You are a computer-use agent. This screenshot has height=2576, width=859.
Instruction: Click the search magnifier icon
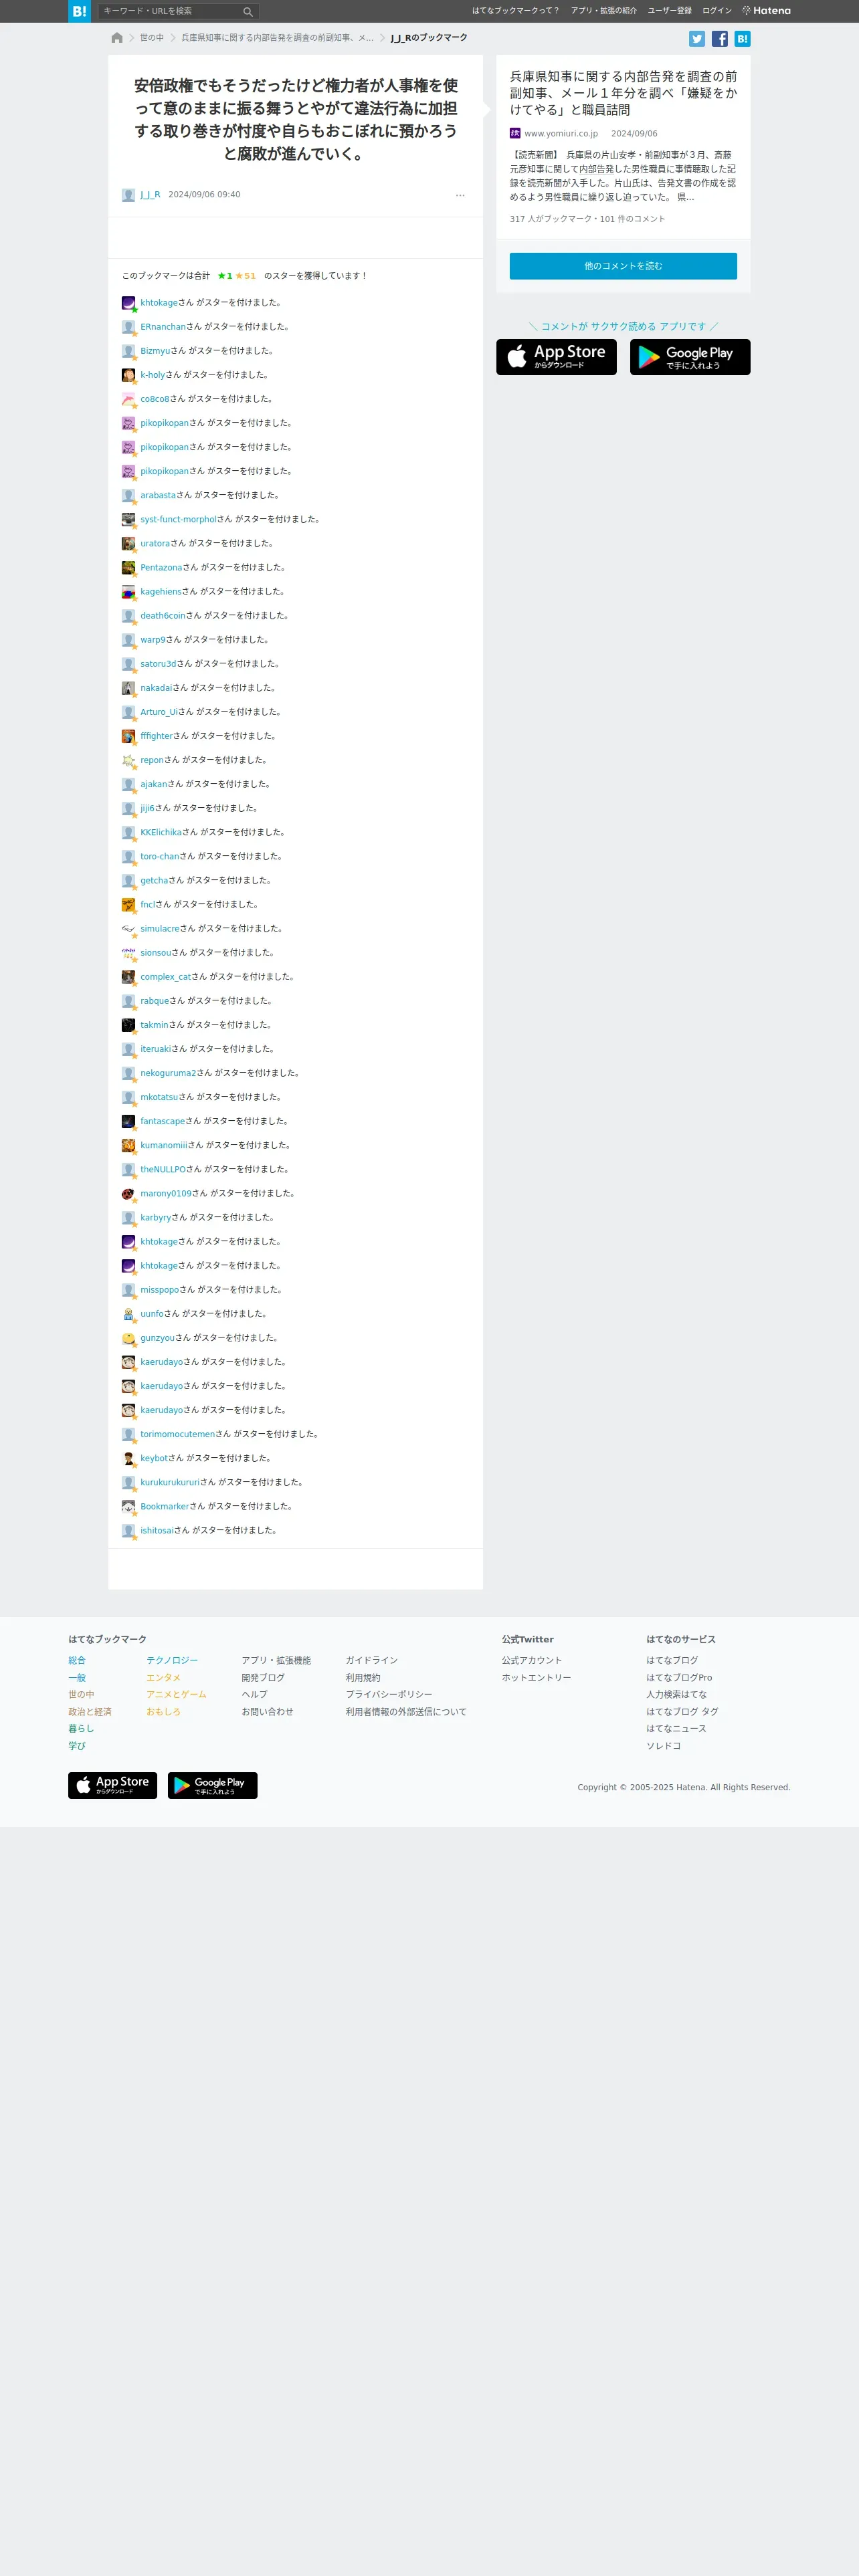coord(247,12)
